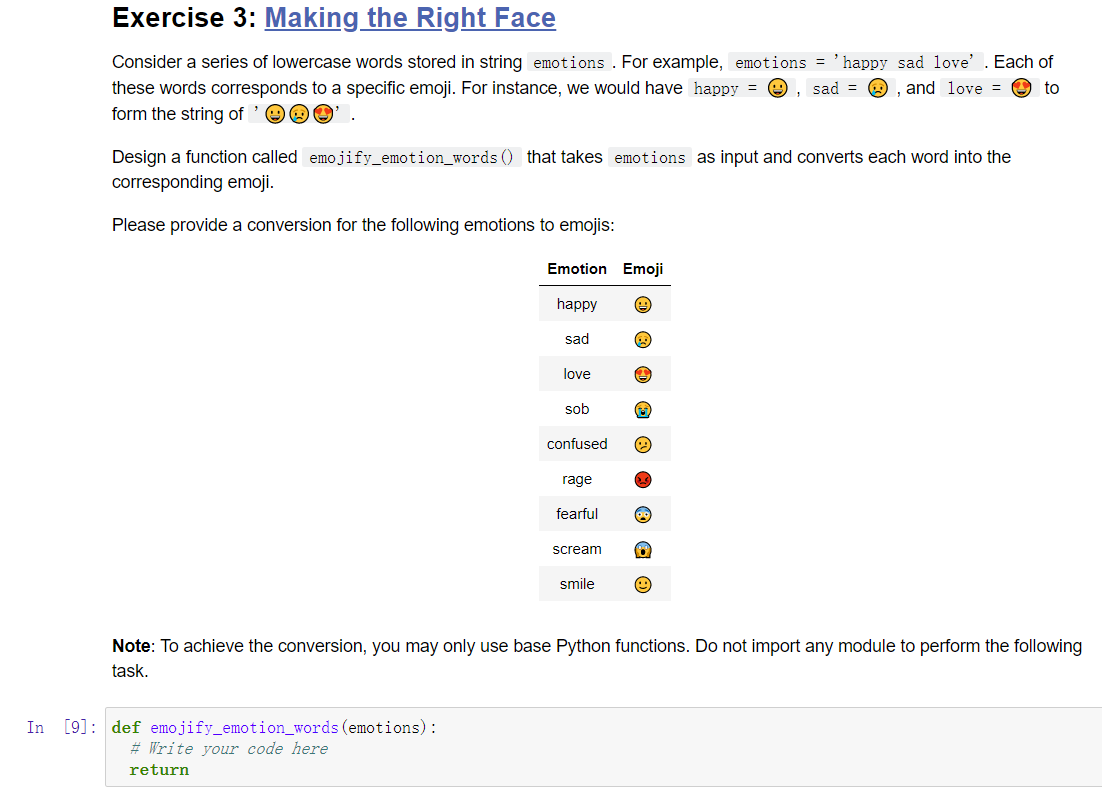This screenshot has height=798, width=1102.
Task: Click the inline emoji next to 'happy ='
Action: point(777,88)
